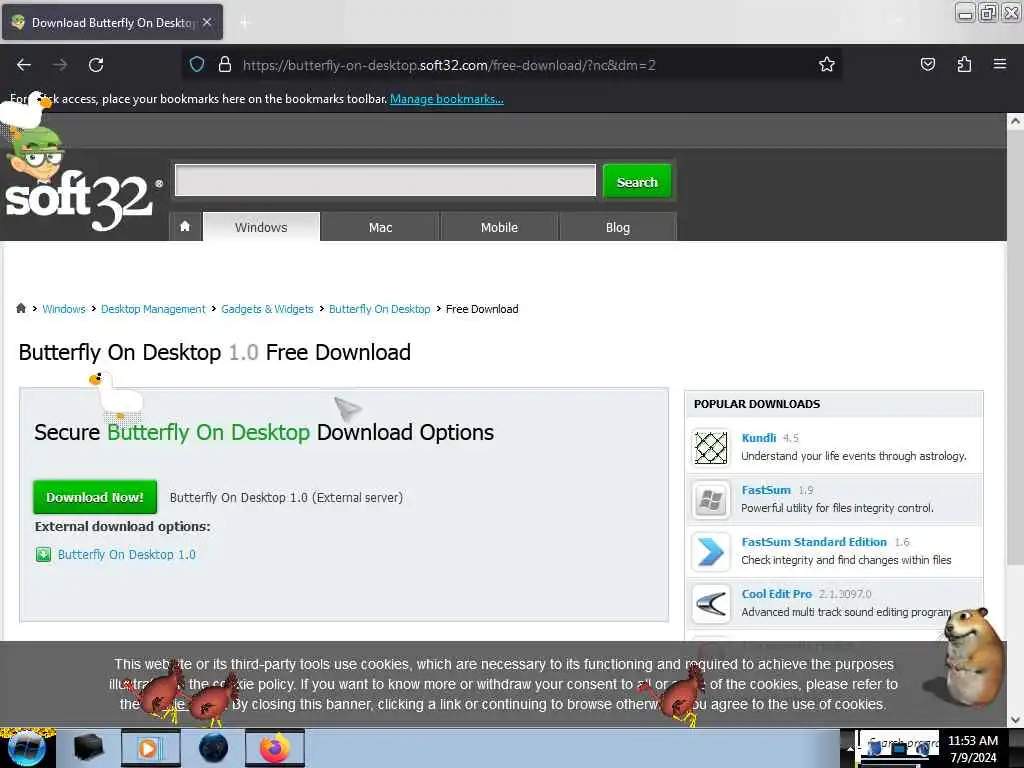Click the 'Free Download' breadcrumb text

tap(482, 309)
